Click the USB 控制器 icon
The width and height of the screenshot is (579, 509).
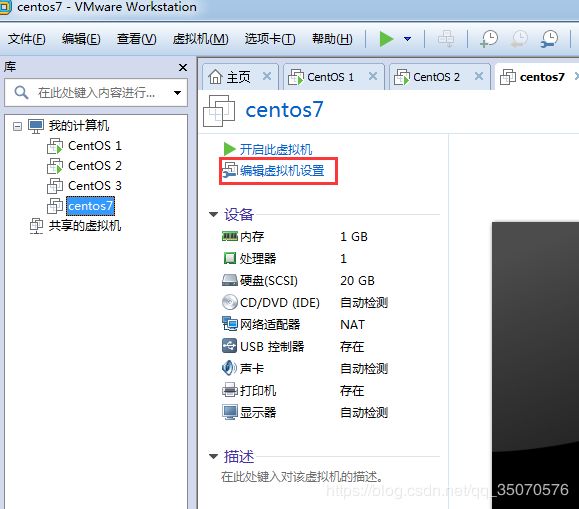click(230, 346)
